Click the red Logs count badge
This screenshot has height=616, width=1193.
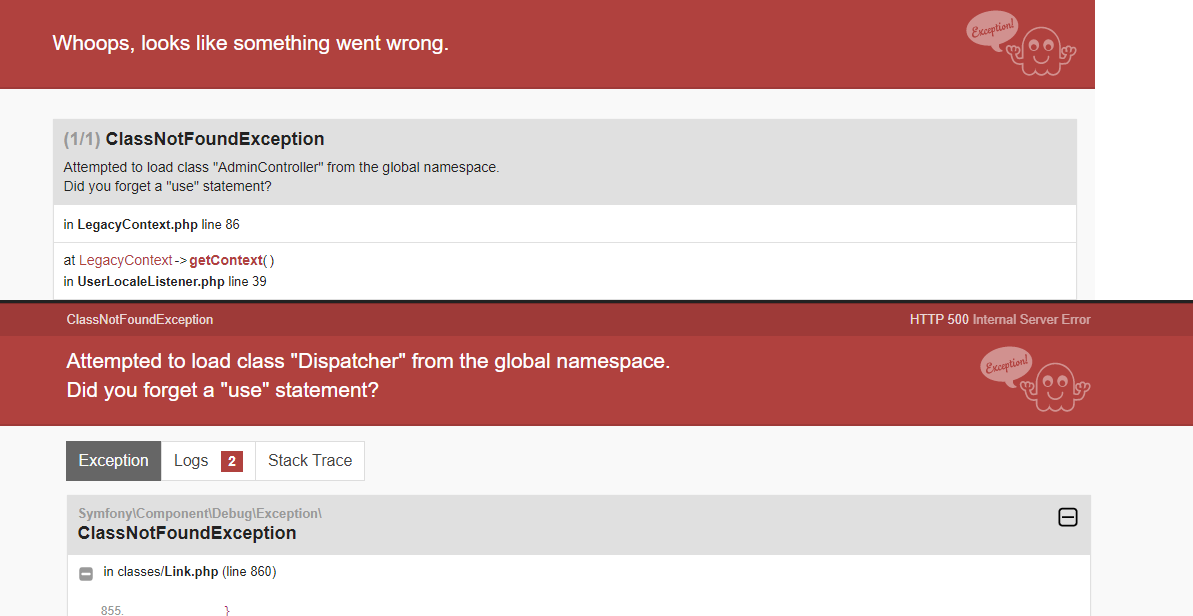click(232, 462)
